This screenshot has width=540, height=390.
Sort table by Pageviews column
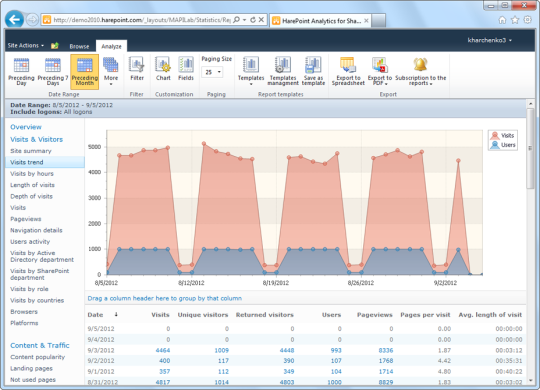point(375,315)
